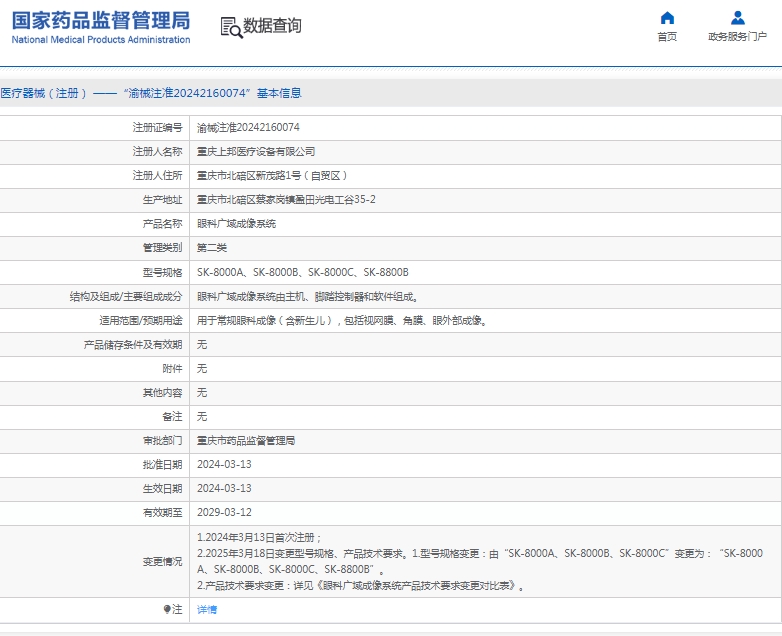The image size is (782, 636).
Task: Click the 管理类别 label
Action: point(163,247)
